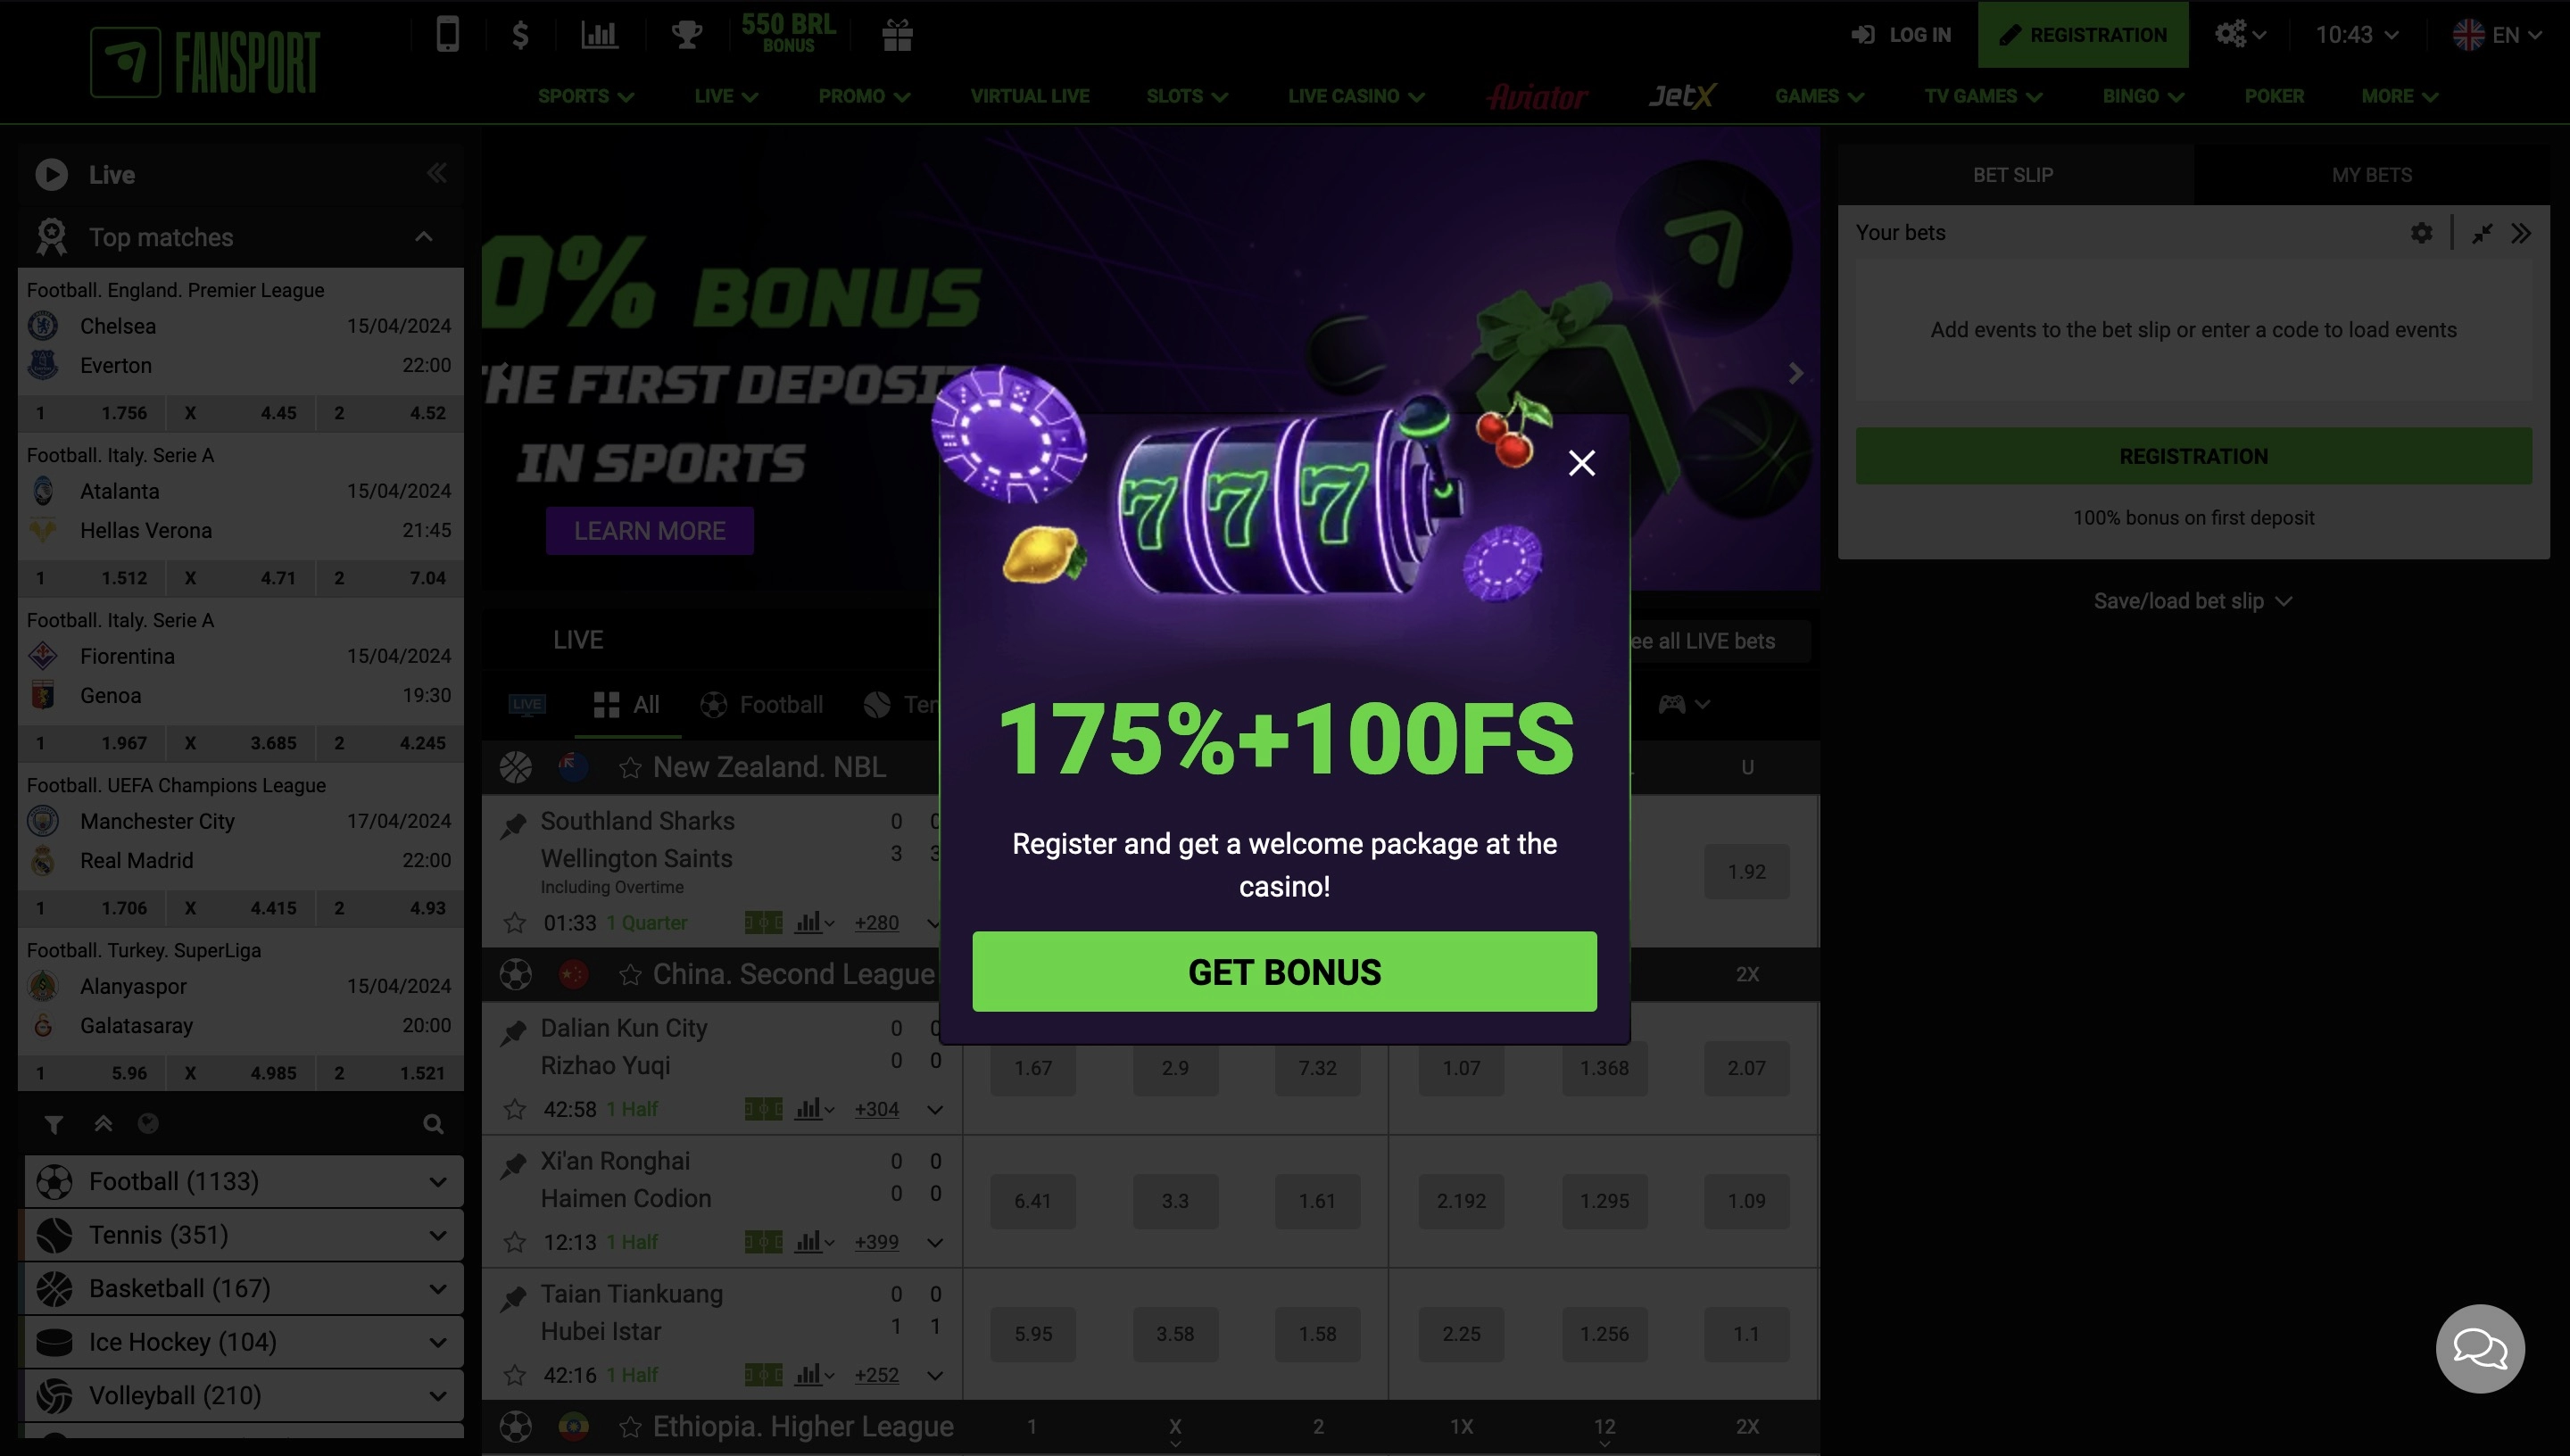Click the GET BONUS button
The image size is (2570, 1456).
pos(1284,971)
